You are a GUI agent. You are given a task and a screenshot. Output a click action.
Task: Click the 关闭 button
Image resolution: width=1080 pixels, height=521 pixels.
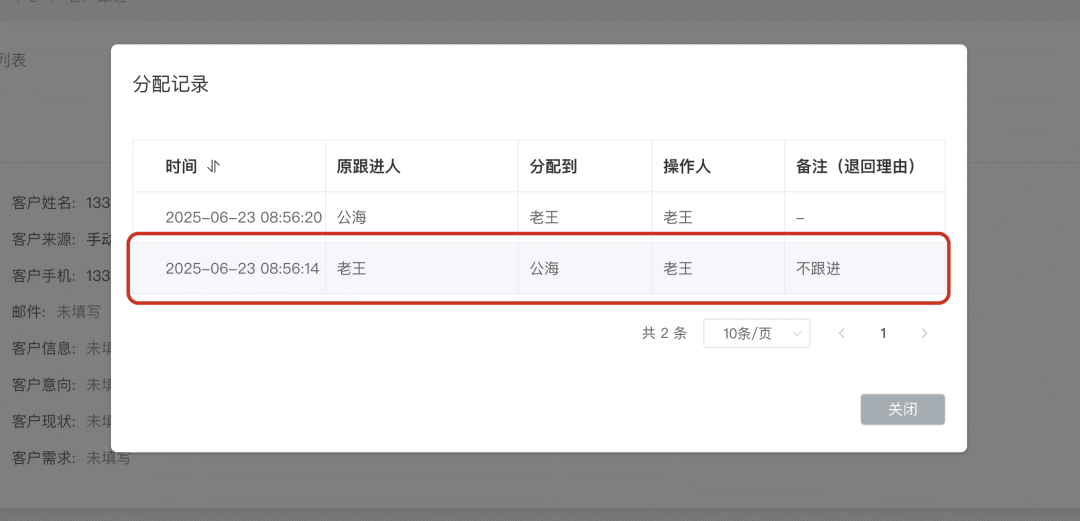[x=902, y=409]
